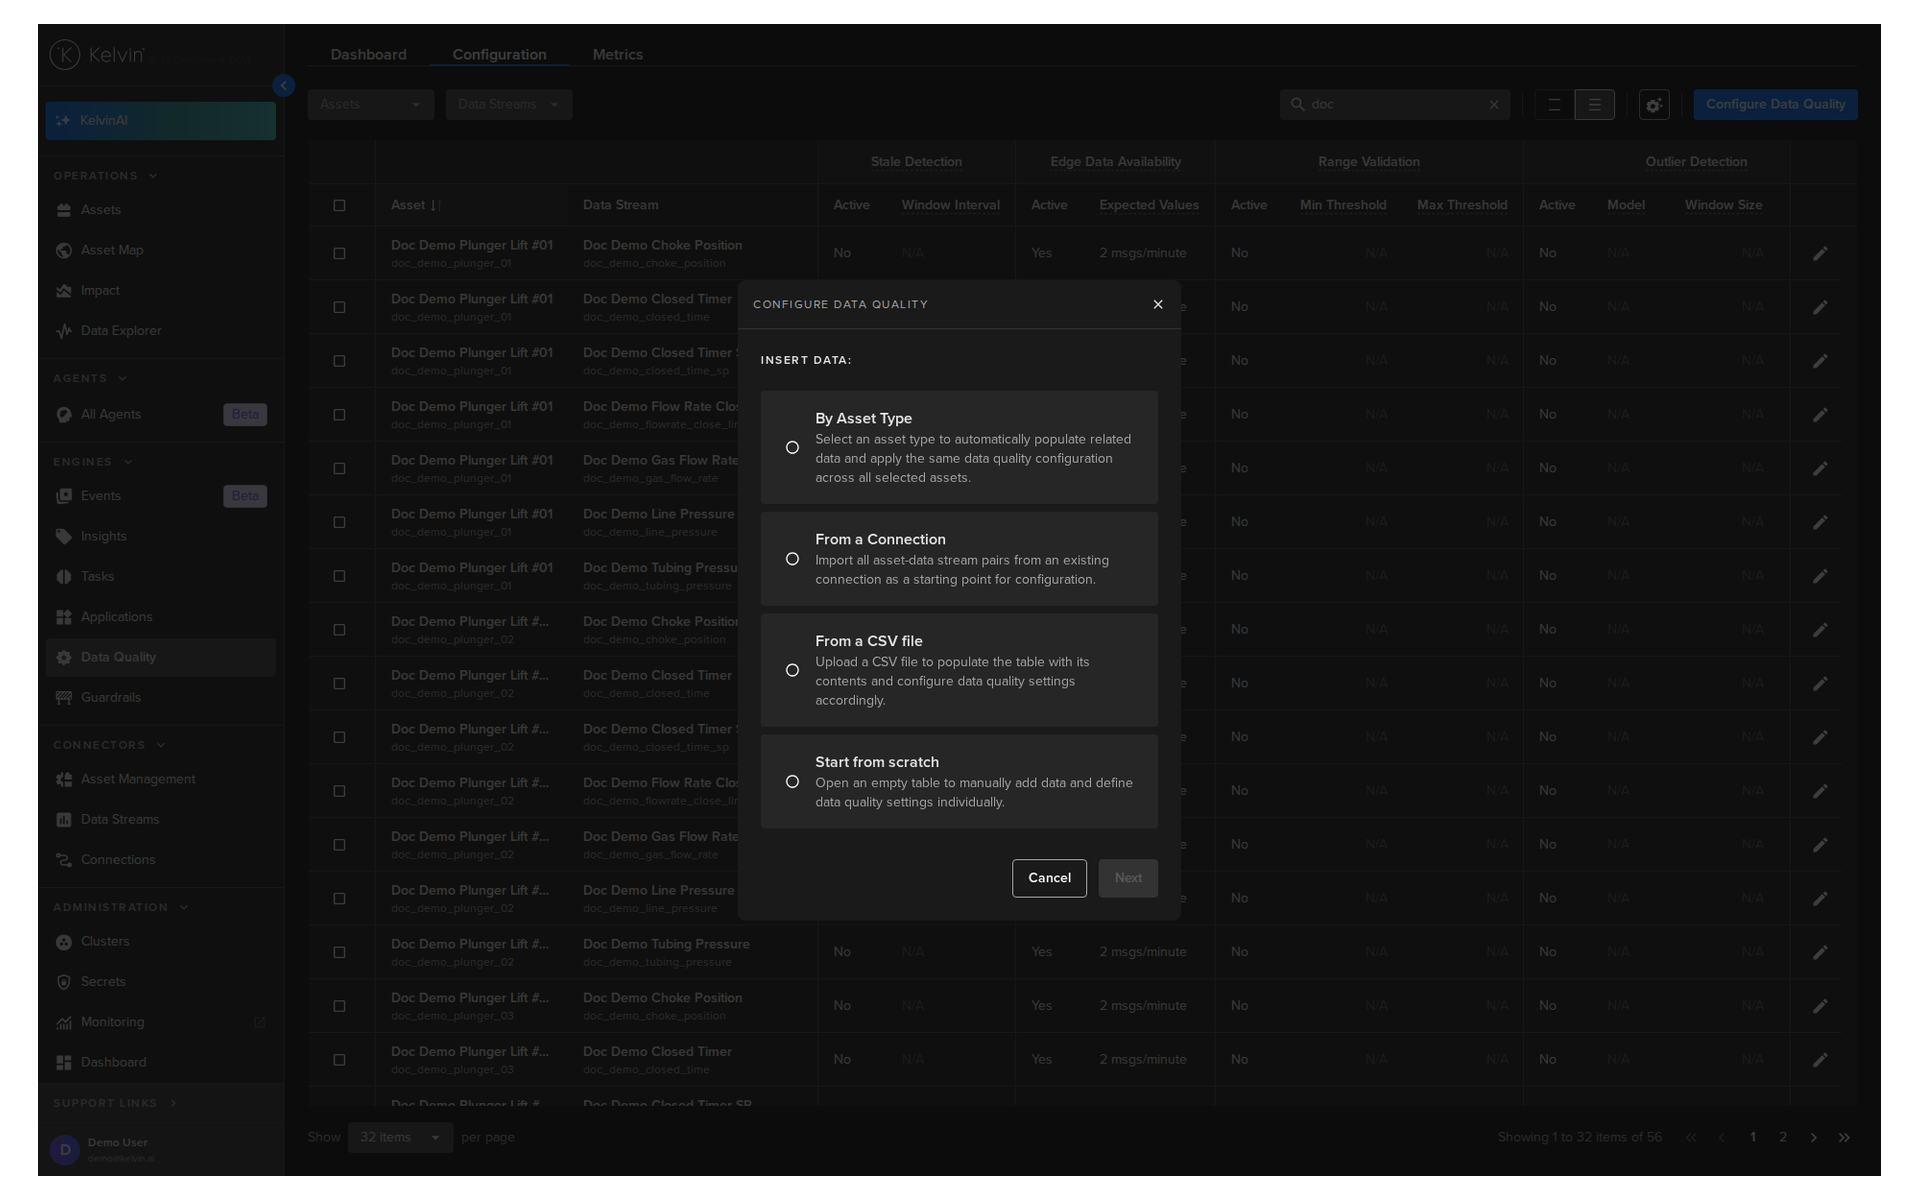Open Events in the sidebar

coord(160,496)
